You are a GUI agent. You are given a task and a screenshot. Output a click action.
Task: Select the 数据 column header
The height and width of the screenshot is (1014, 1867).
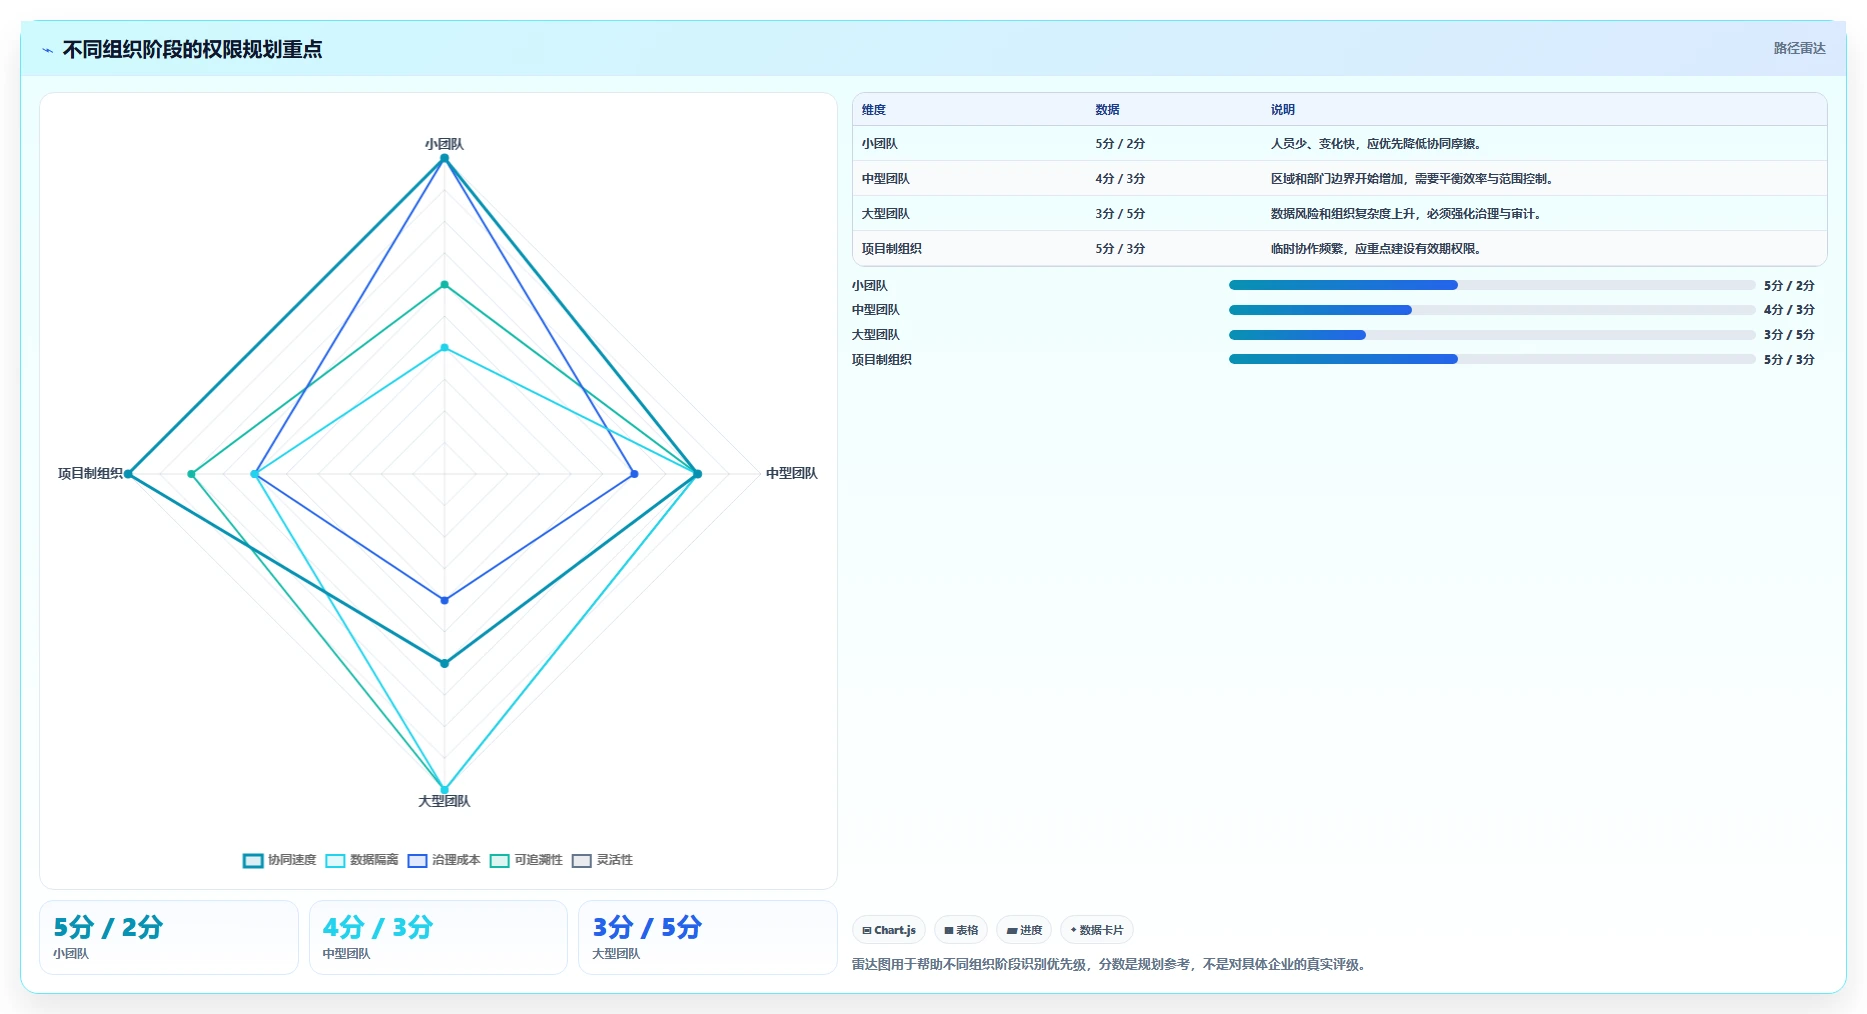point(1107,110)
